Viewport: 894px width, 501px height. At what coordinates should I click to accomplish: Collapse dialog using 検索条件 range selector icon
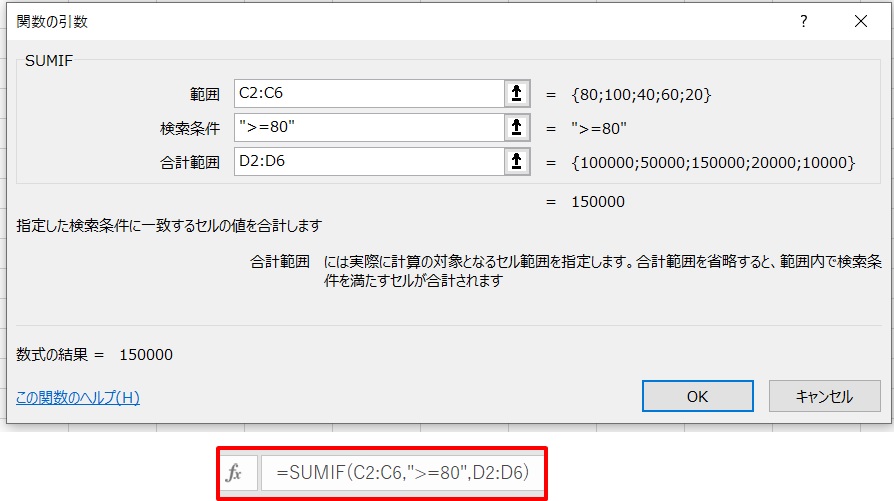(x=517, y=128)
